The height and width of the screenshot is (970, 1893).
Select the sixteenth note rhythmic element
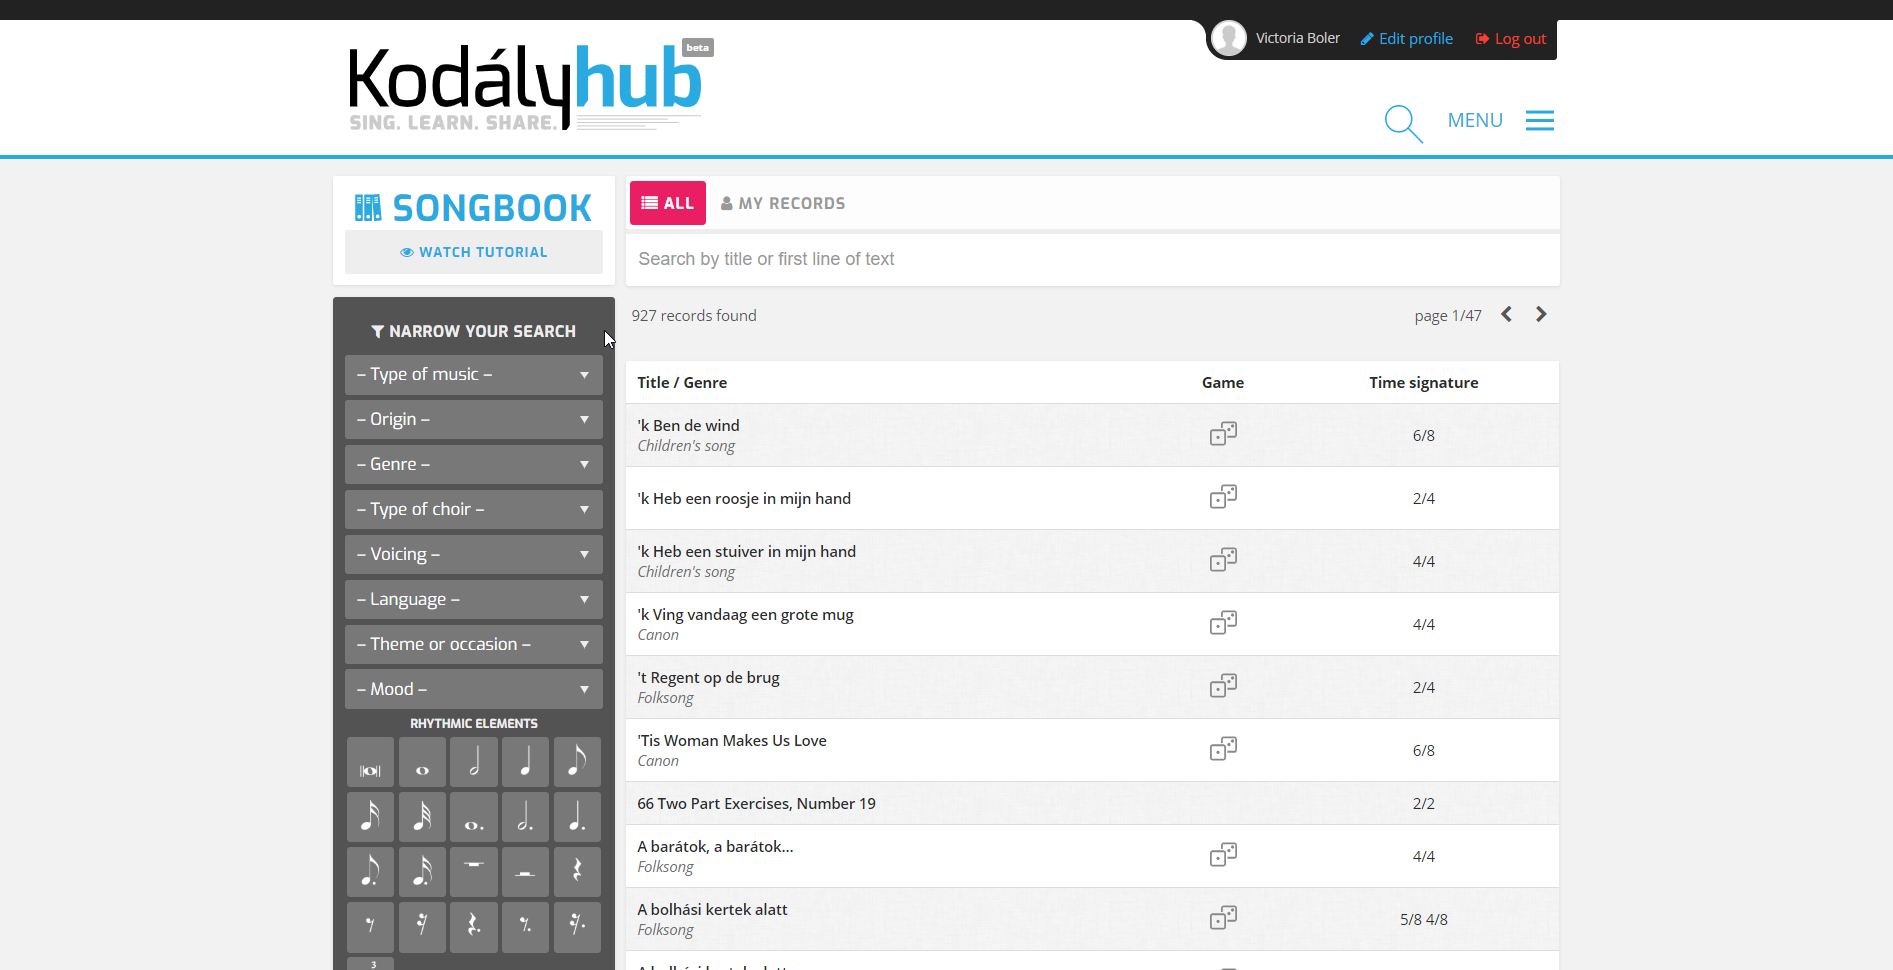pyautogui.click(x=370, y=817)
